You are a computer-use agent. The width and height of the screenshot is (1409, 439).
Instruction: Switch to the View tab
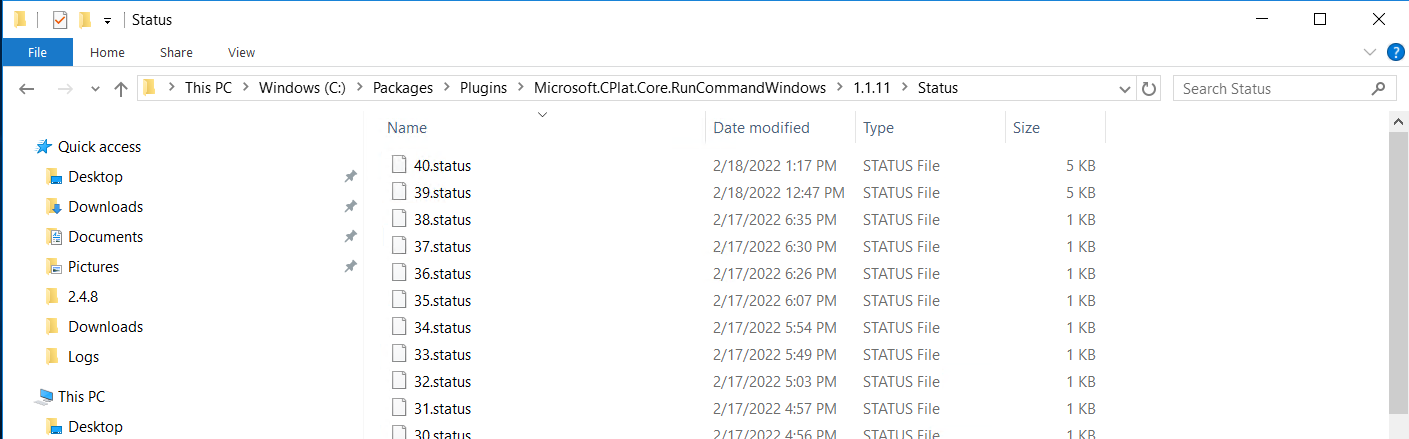pos(241,52)
